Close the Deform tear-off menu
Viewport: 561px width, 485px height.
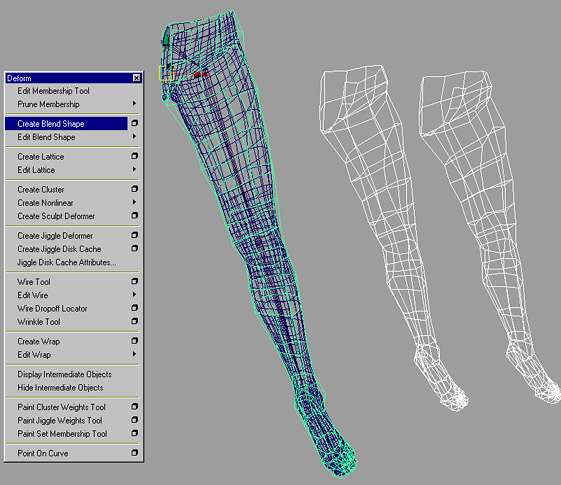pyautogui.click(x=136, y=78)
